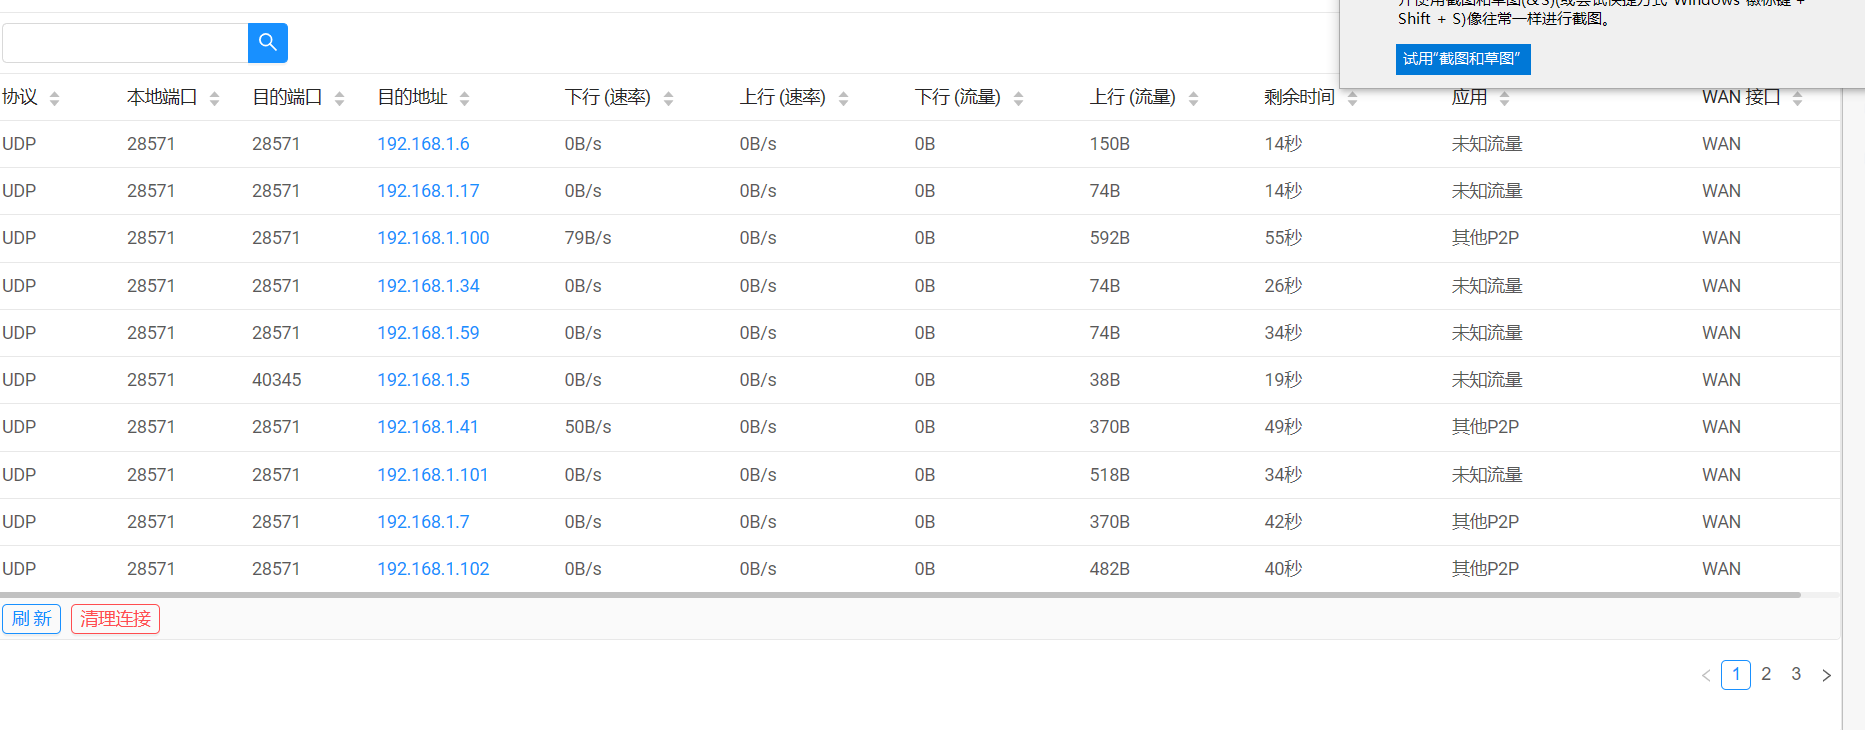The width and height of the screenshot is (1865, 730).
Task: Sort by 目的地址 column sort arrows
Action: 464,98
